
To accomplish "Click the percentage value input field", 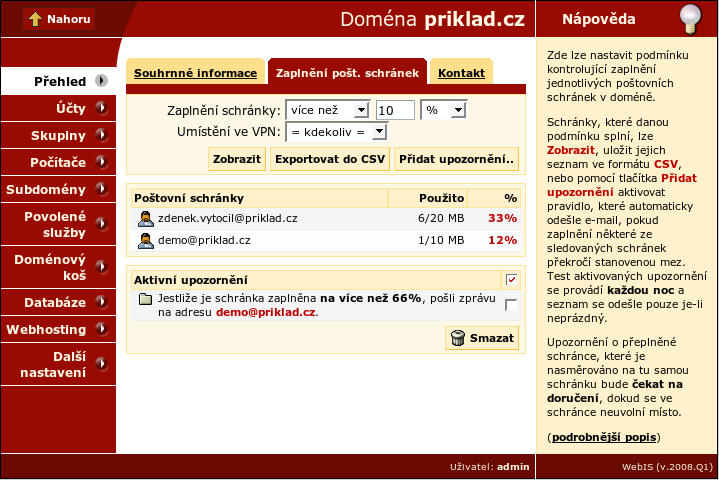I will [395, 110].
